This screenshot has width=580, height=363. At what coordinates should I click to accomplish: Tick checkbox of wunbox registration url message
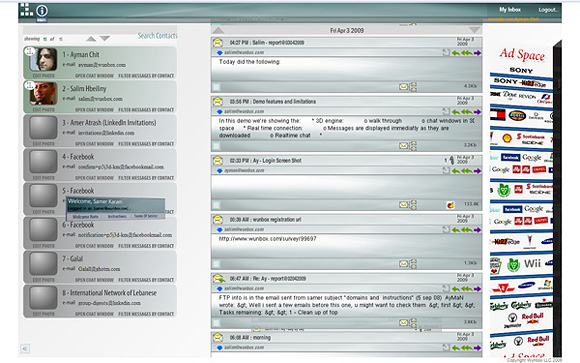point(217,264)
